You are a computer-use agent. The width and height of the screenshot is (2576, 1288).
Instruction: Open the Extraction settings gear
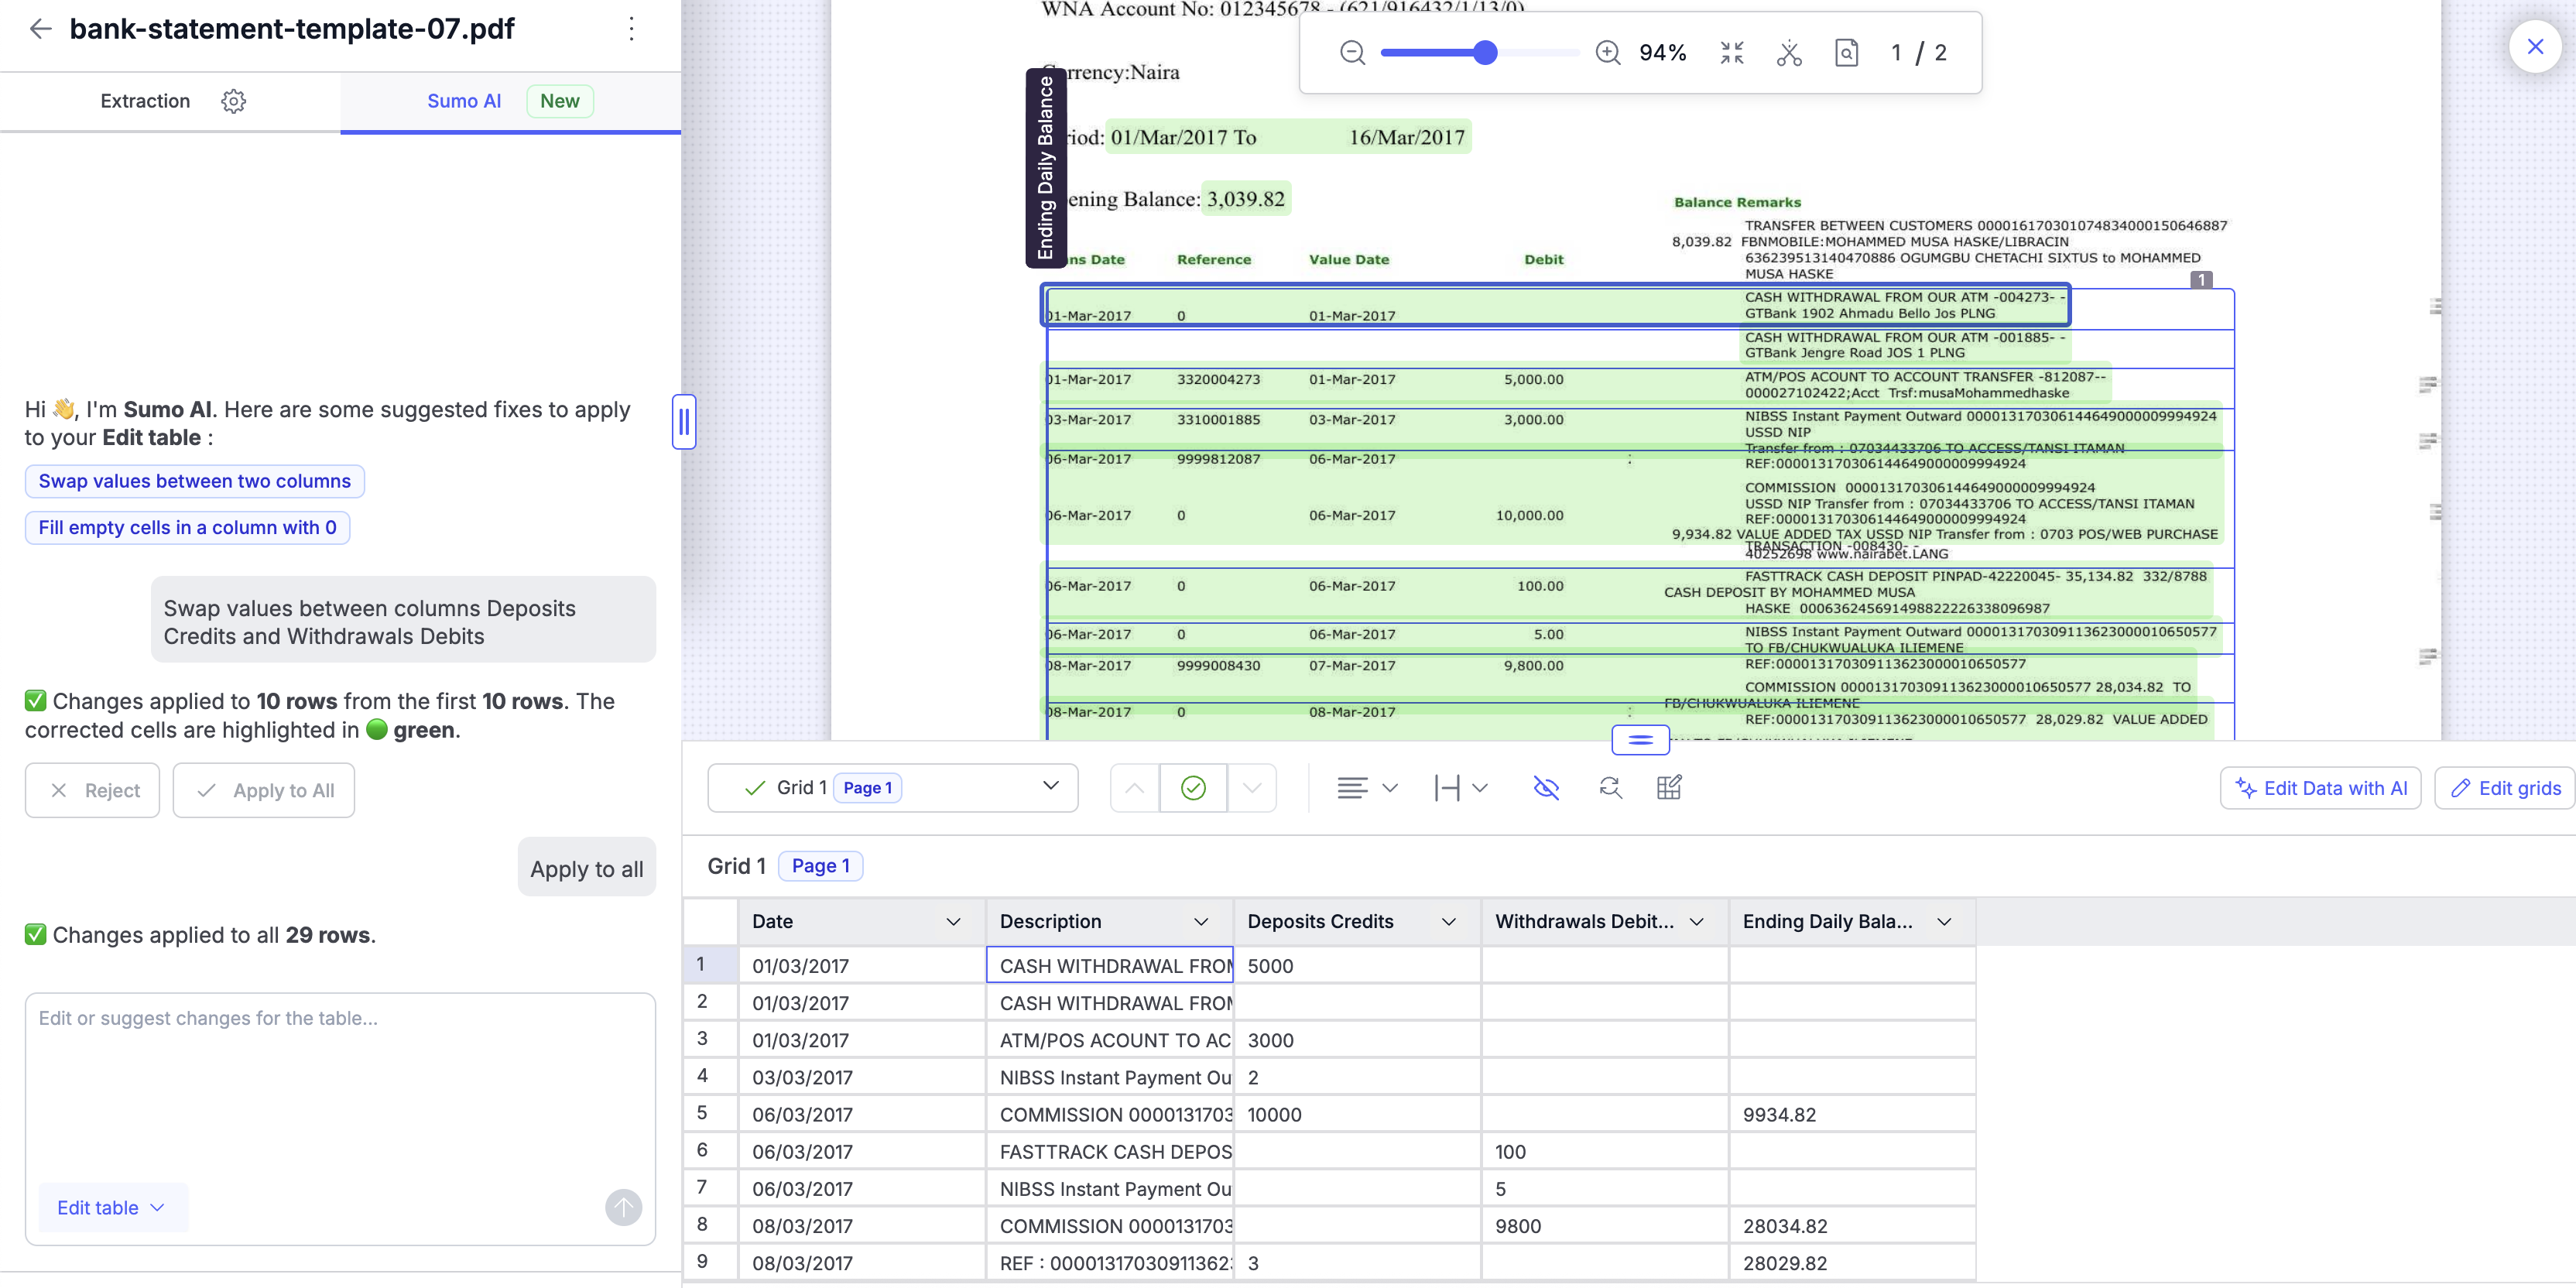point(233,101)
